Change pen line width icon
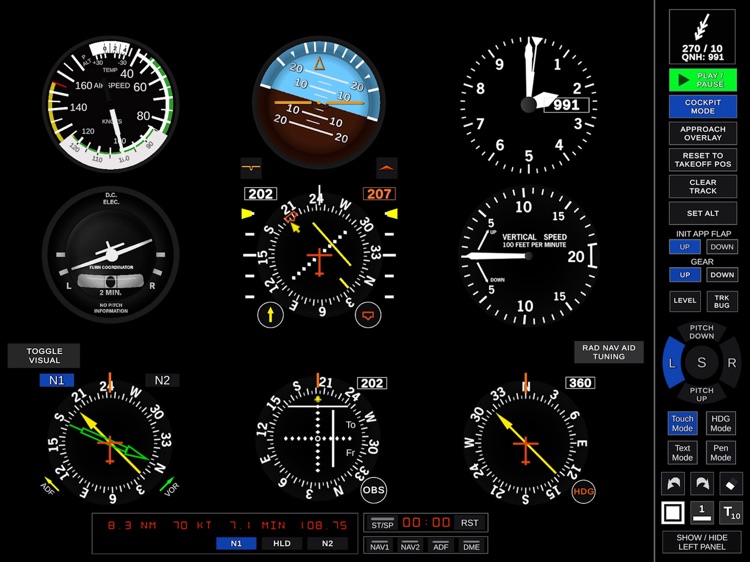Viewport: 750px width, 562px height. (x=702, y=513)
